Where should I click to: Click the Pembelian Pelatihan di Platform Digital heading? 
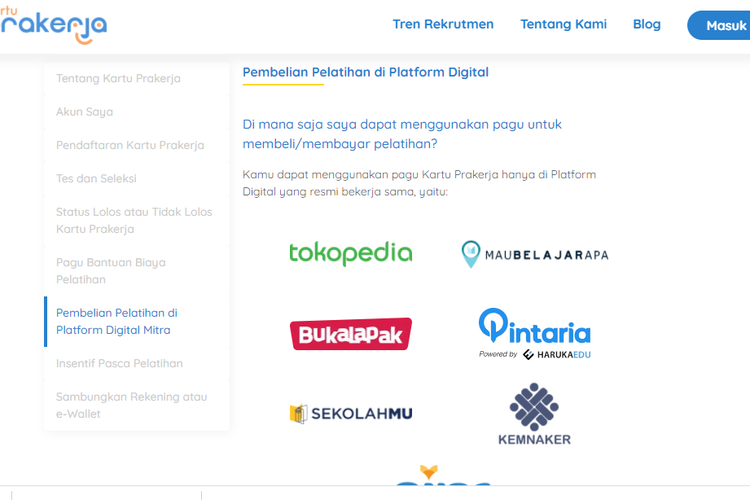pyautogui.click(x=365, y=72)
